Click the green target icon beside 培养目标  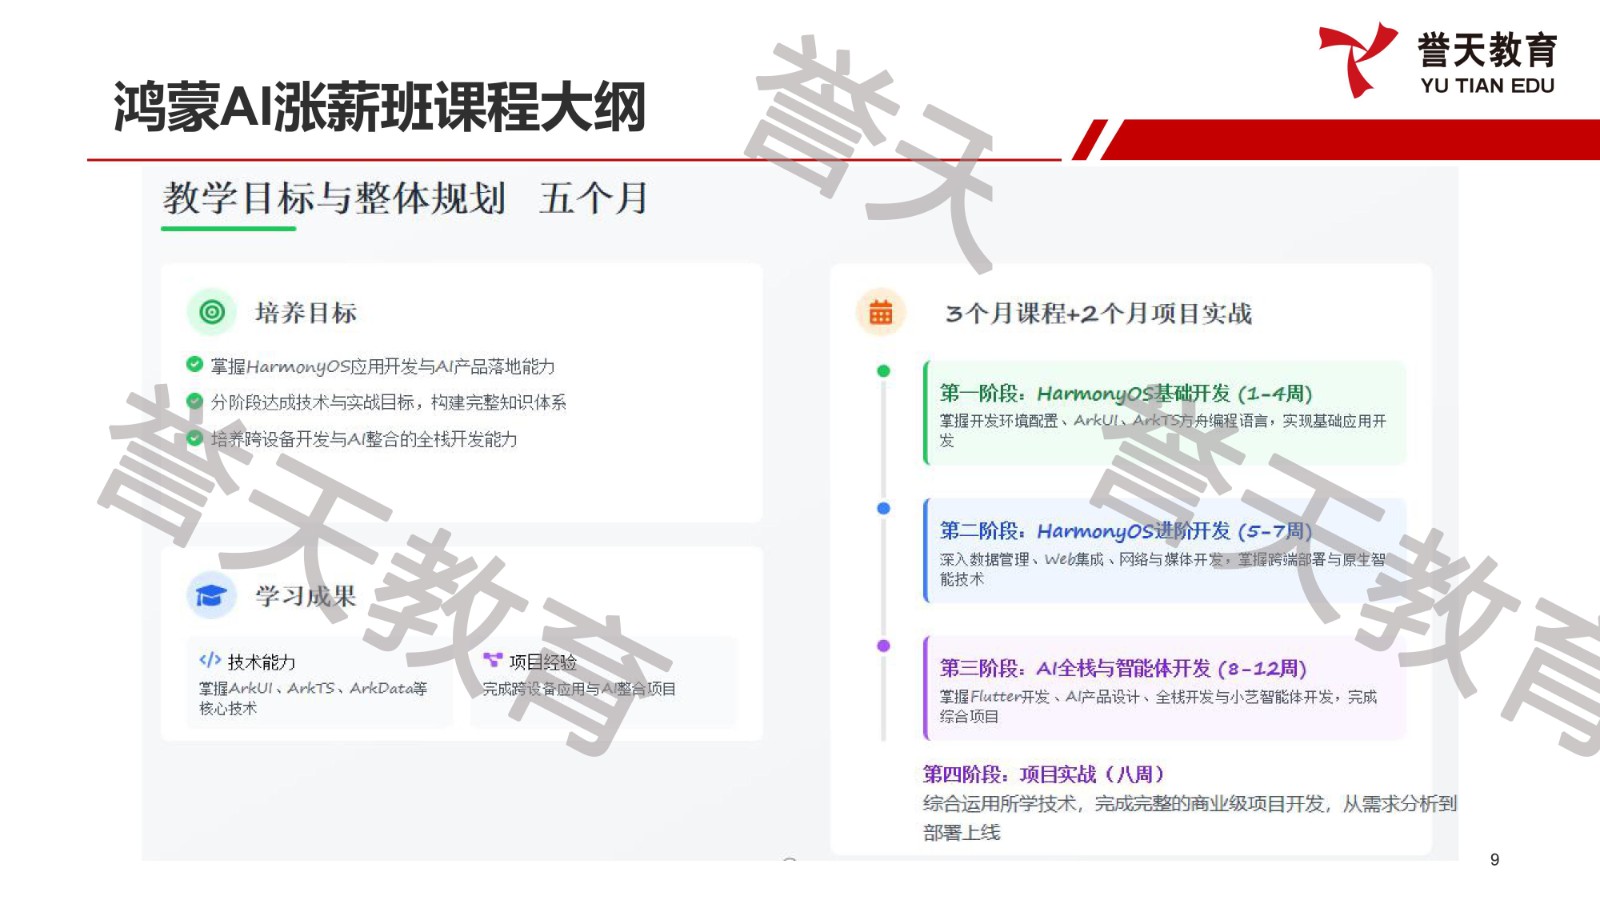pyautogui.click(x=212, y=312)
